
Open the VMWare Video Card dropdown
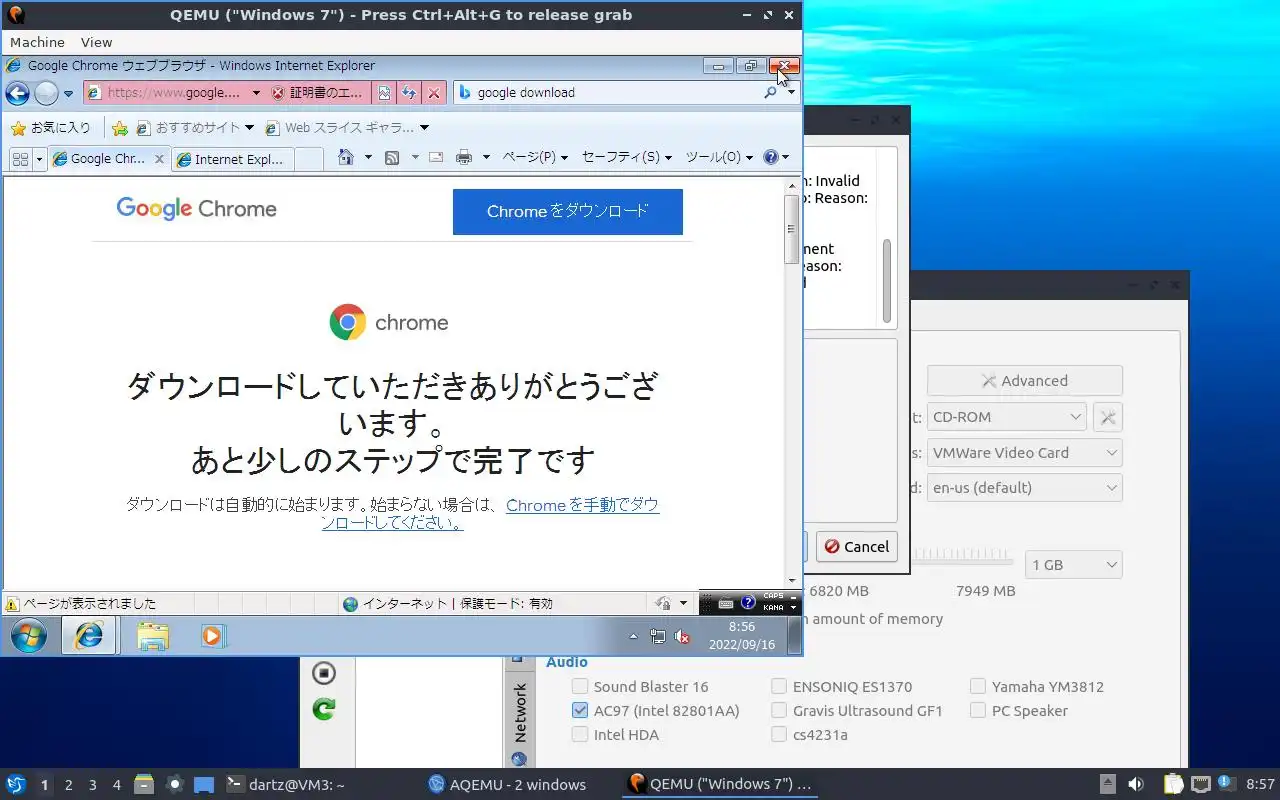tap(1025, 453)
